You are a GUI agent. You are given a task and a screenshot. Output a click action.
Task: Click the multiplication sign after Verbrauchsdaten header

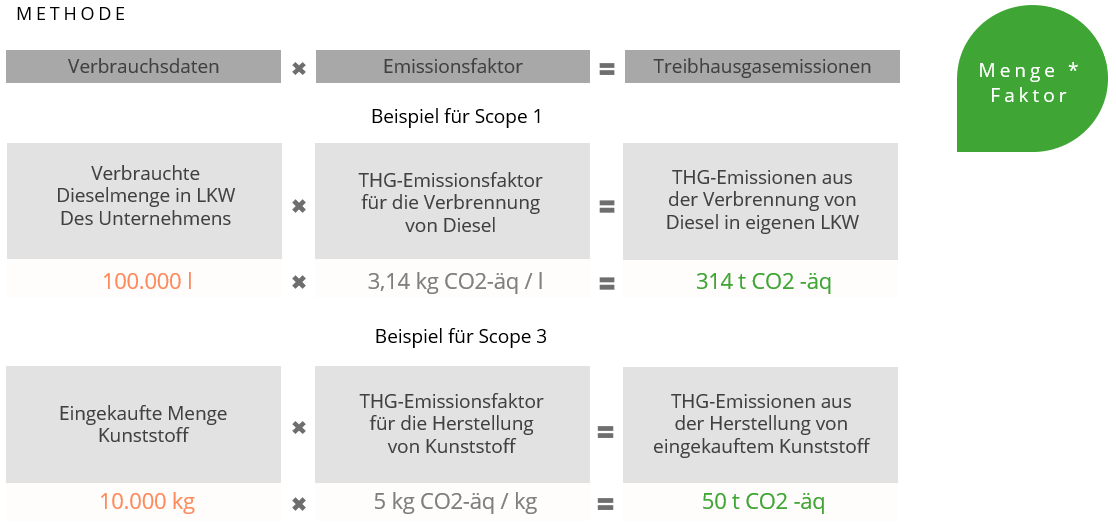[298, 69]
